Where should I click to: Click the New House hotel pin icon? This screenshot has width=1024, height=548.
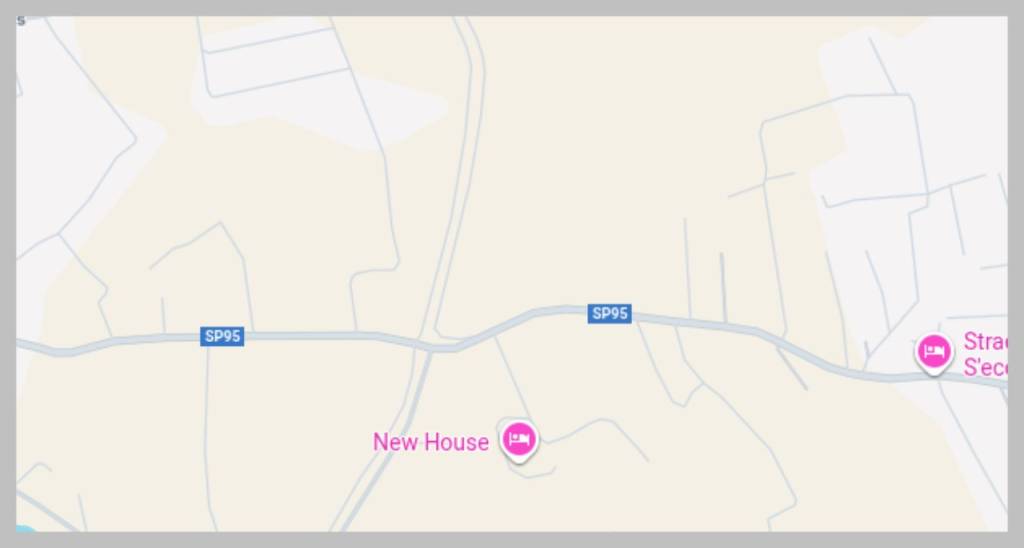click(519, 440)
